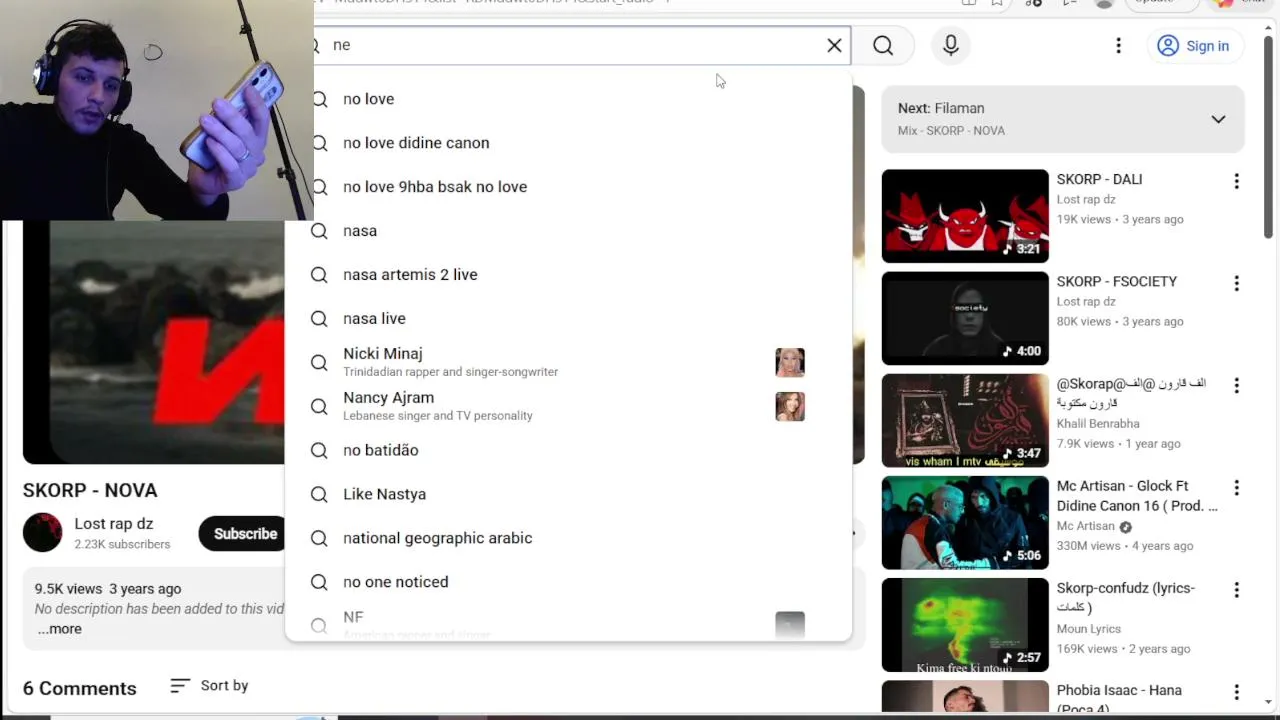Choose the 'nasa artemis 2 live' suggestion
The image size is (1280, 720).
tap(568, 275)
